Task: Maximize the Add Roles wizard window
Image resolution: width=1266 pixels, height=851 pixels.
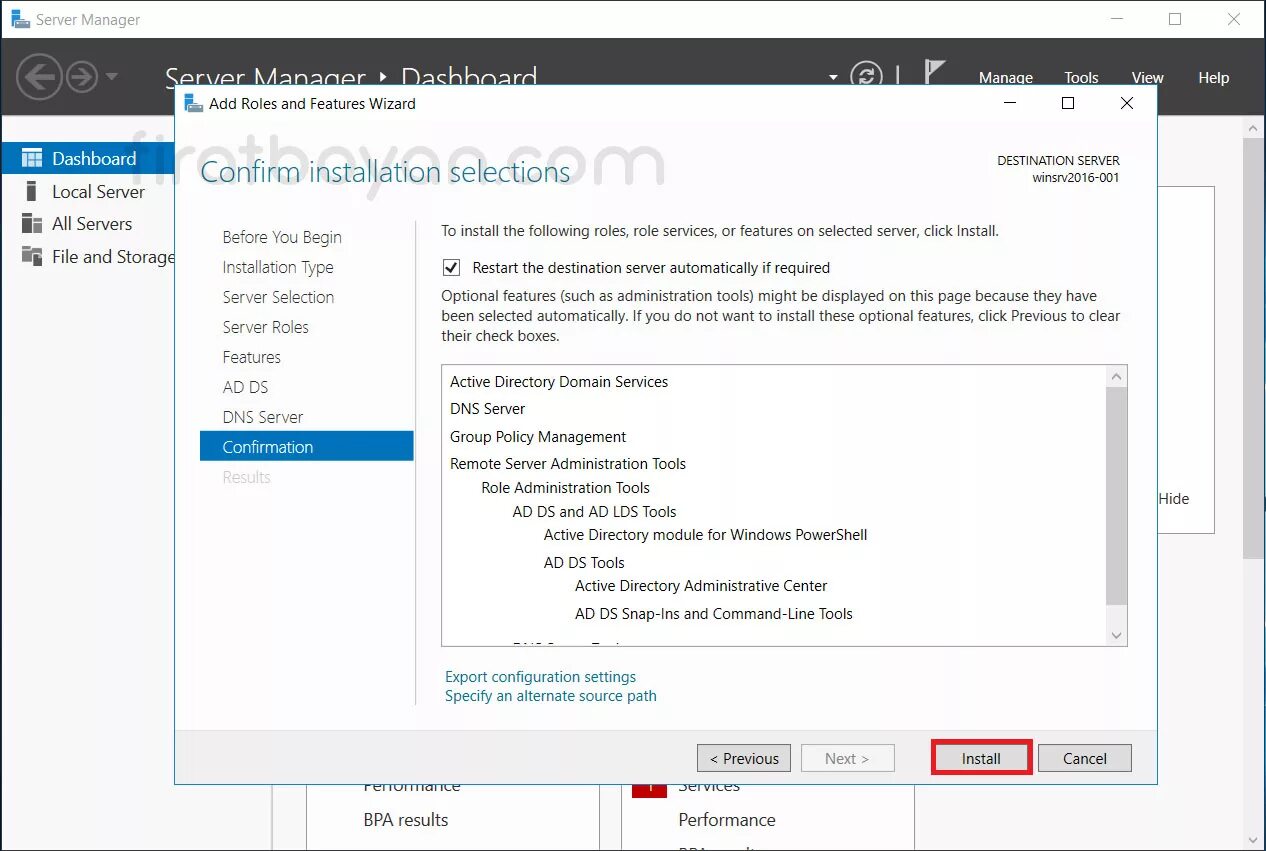Action: pos(1067,103)
